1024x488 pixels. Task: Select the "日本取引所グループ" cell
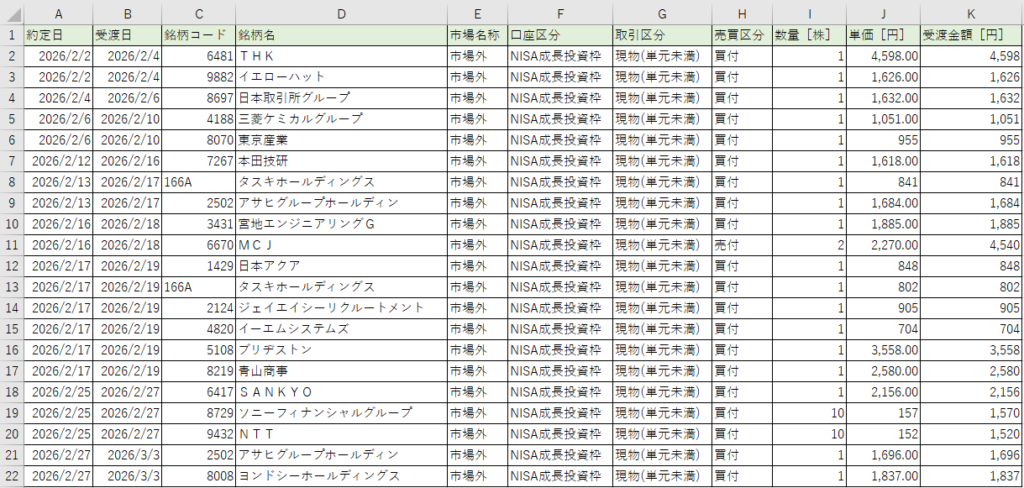coord(340,97)
